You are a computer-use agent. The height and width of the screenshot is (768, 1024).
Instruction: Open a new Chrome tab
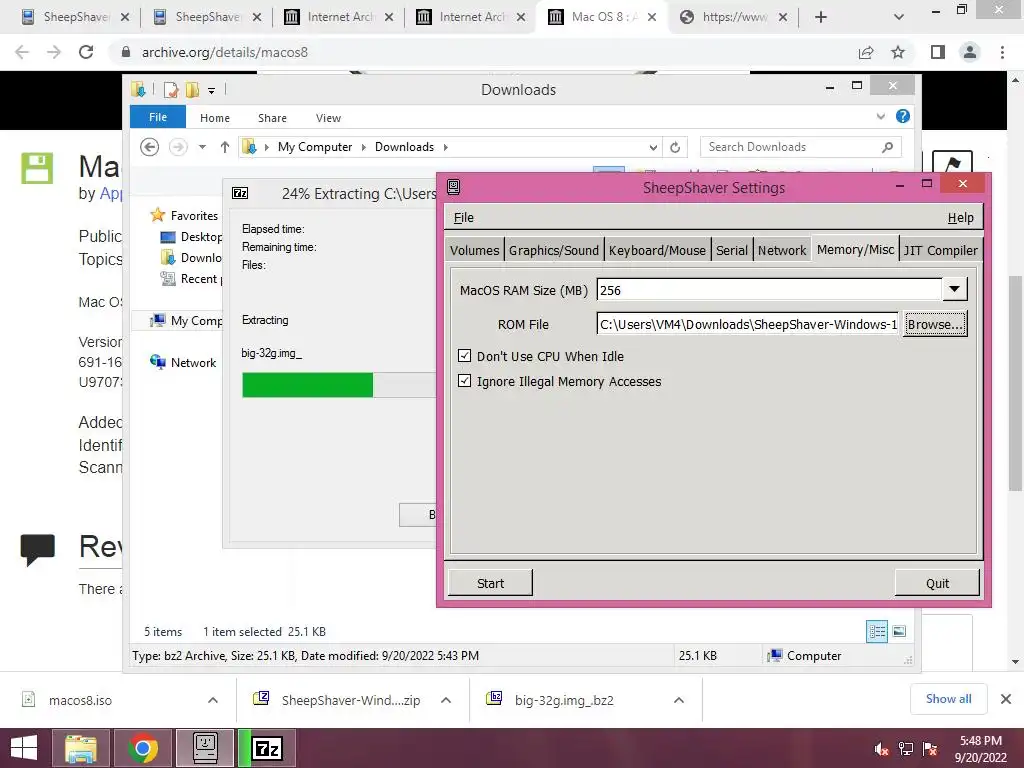coord(821,17)
